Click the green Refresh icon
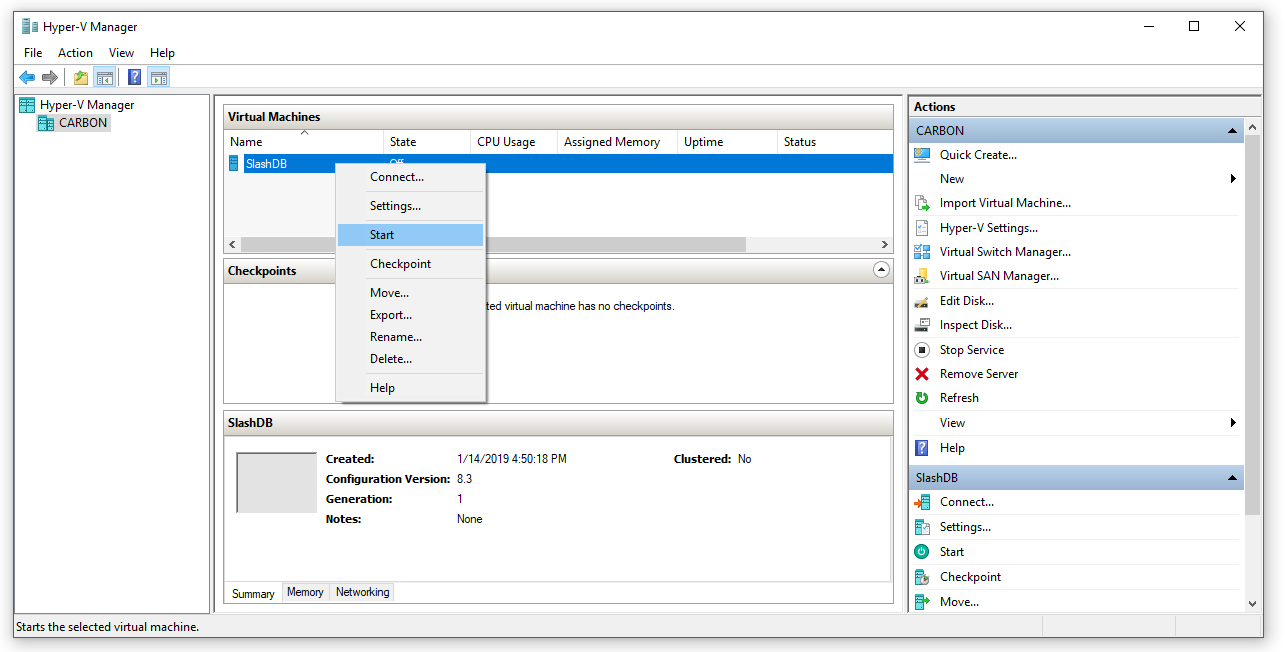 coord(922,398)
